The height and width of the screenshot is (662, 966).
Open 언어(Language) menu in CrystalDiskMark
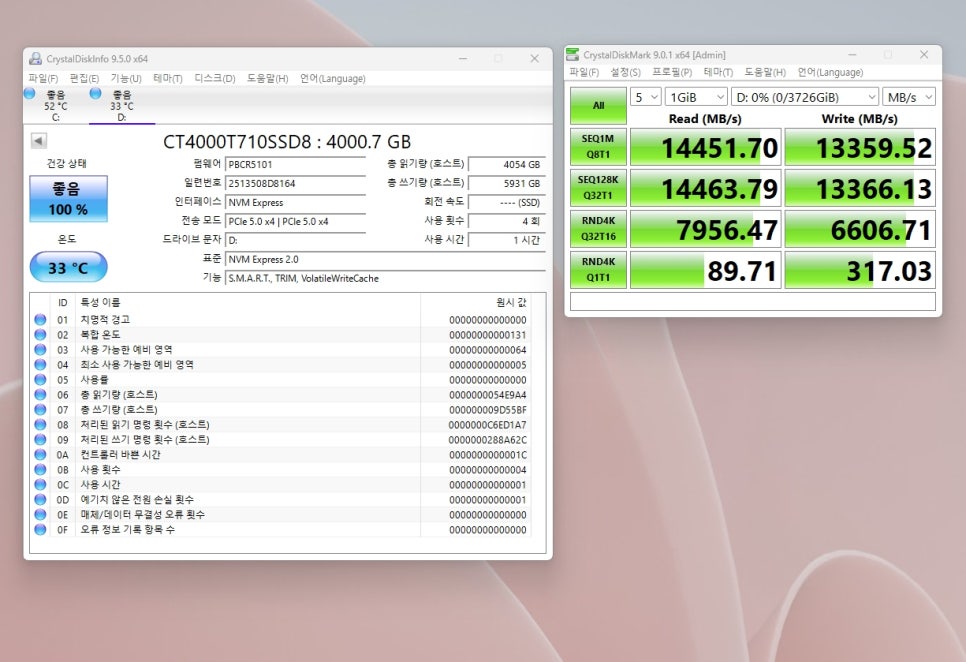(x=830, y=72)
